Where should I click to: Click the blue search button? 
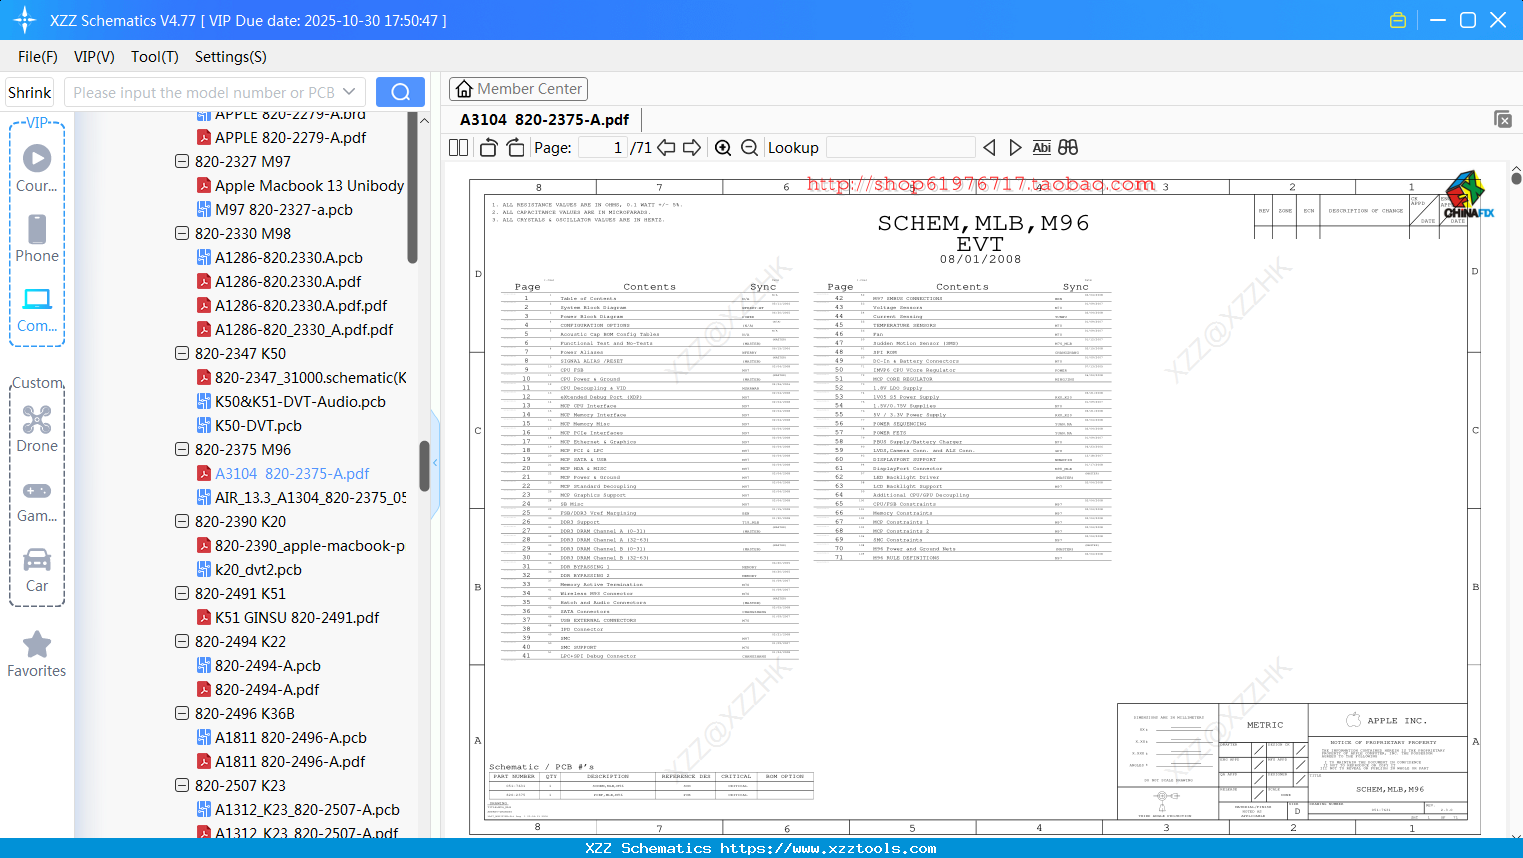point(400,92)
